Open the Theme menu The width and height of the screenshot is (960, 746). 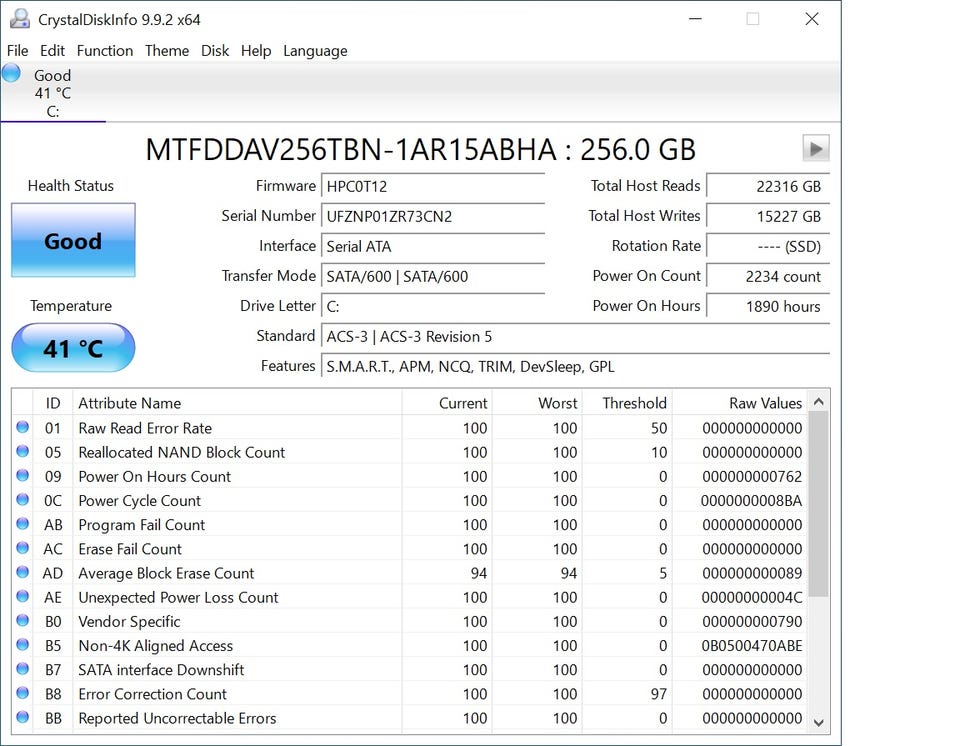pyautogui.click(x=167, y=51)
